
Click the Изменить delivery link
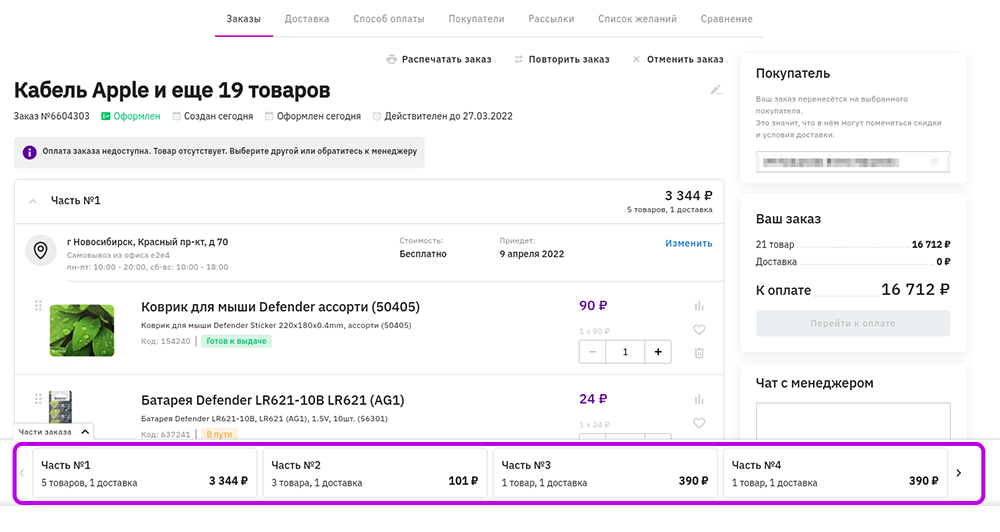coord(688,243)
